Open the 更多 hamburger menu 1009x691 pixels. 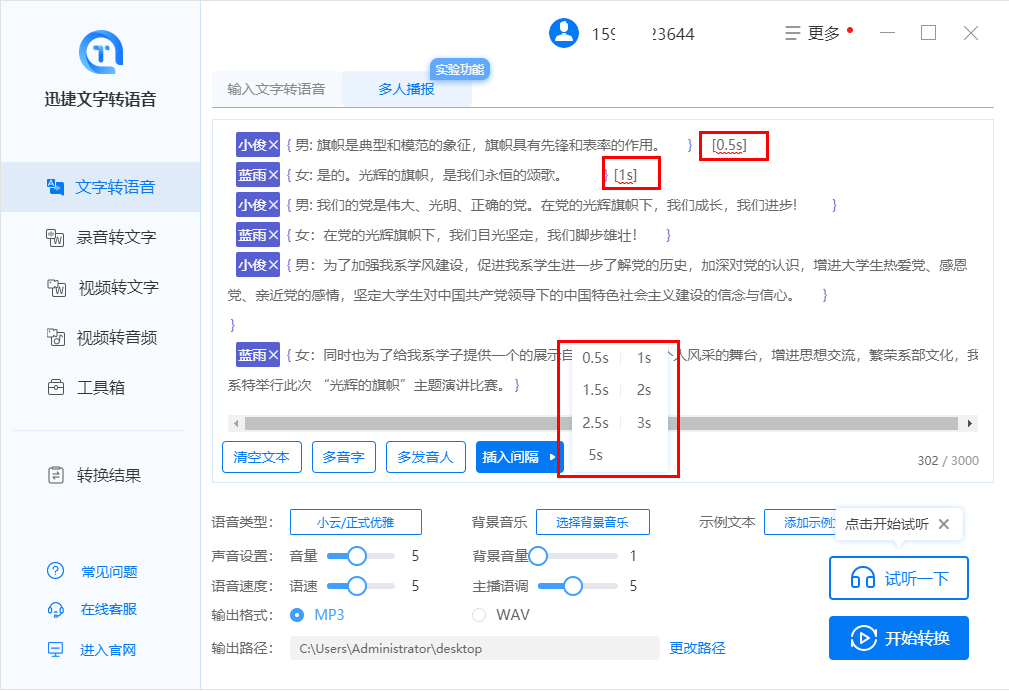pyautogui.click(x=813, y=33)
